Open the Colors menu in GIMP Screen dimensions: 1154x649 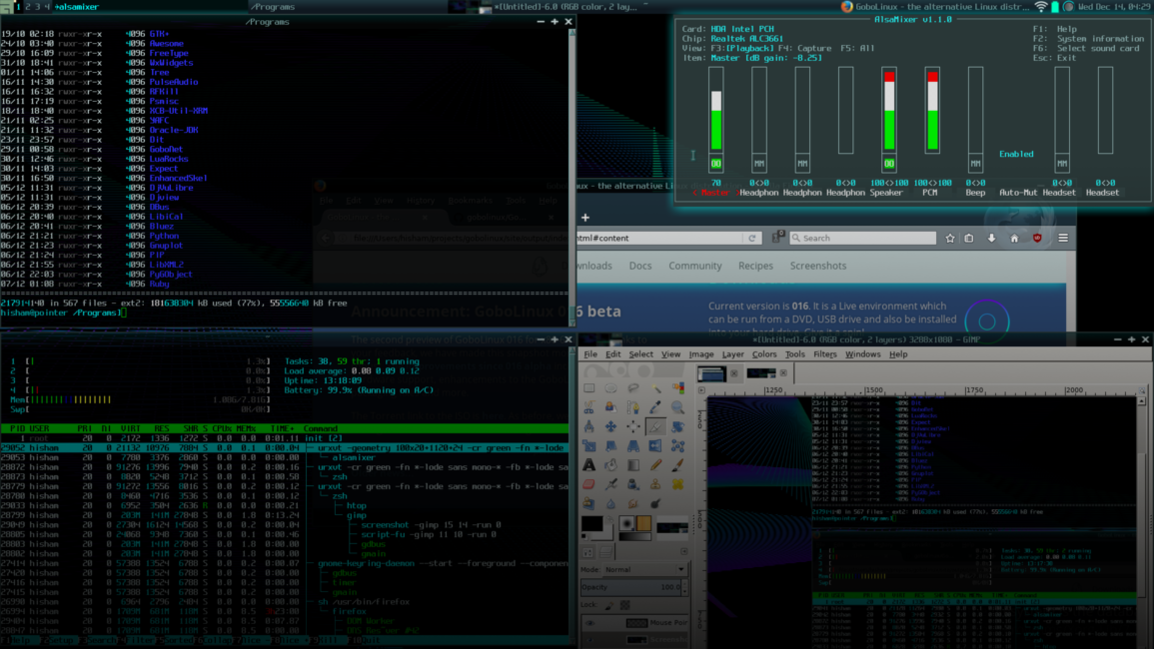(x=764, y=354)
